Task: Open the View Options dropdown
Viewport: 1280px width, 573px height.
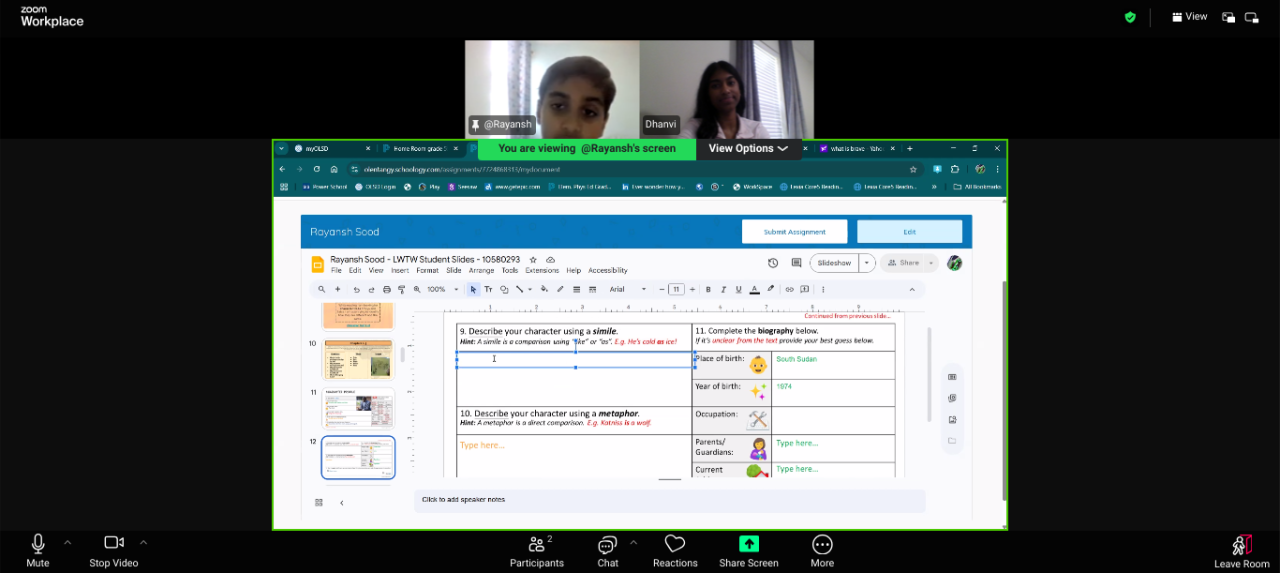Action: pyautogui.click(x=748, y=148)
